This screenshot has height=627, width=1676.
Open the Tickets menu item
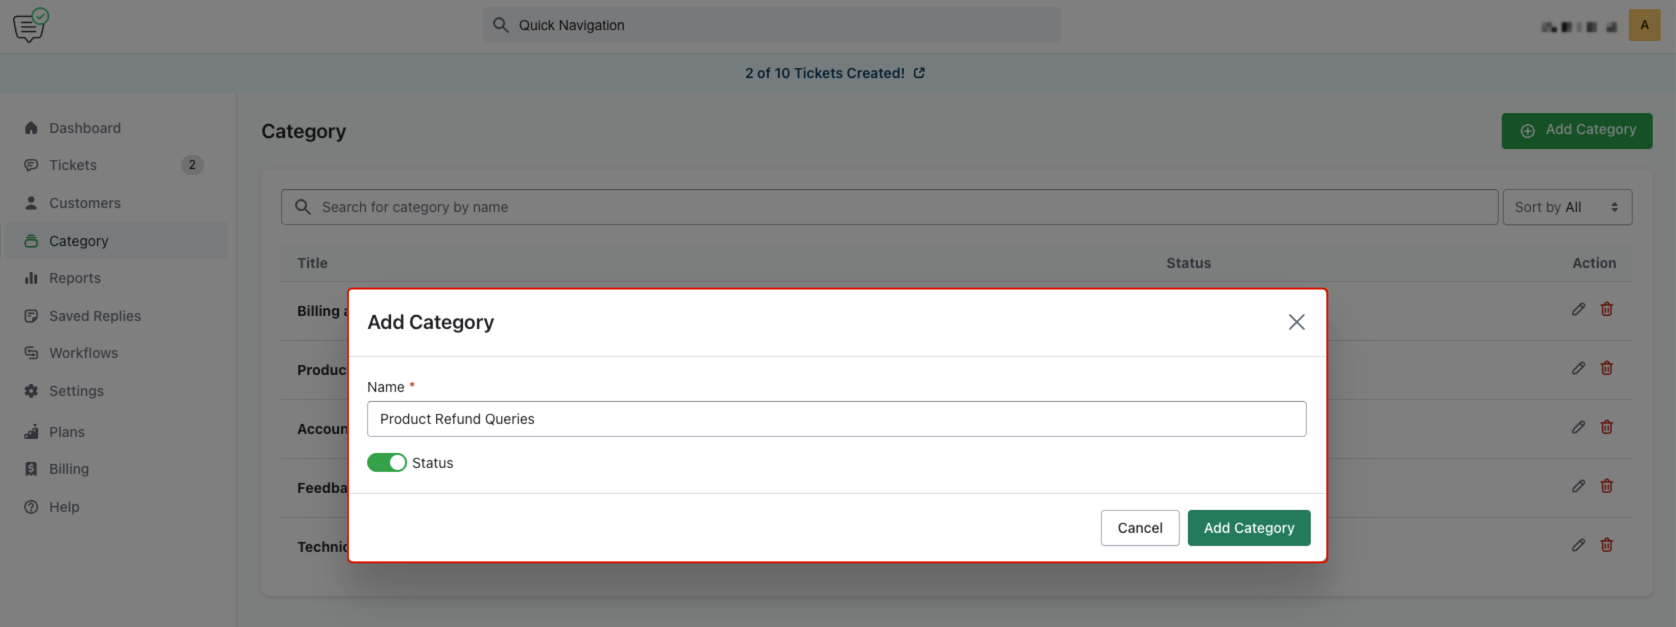73,165
